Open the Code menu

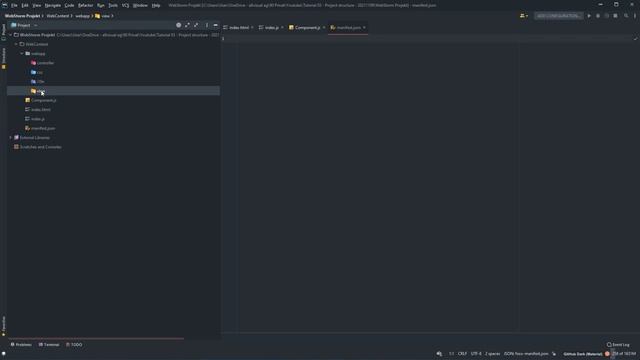point(69,5)
